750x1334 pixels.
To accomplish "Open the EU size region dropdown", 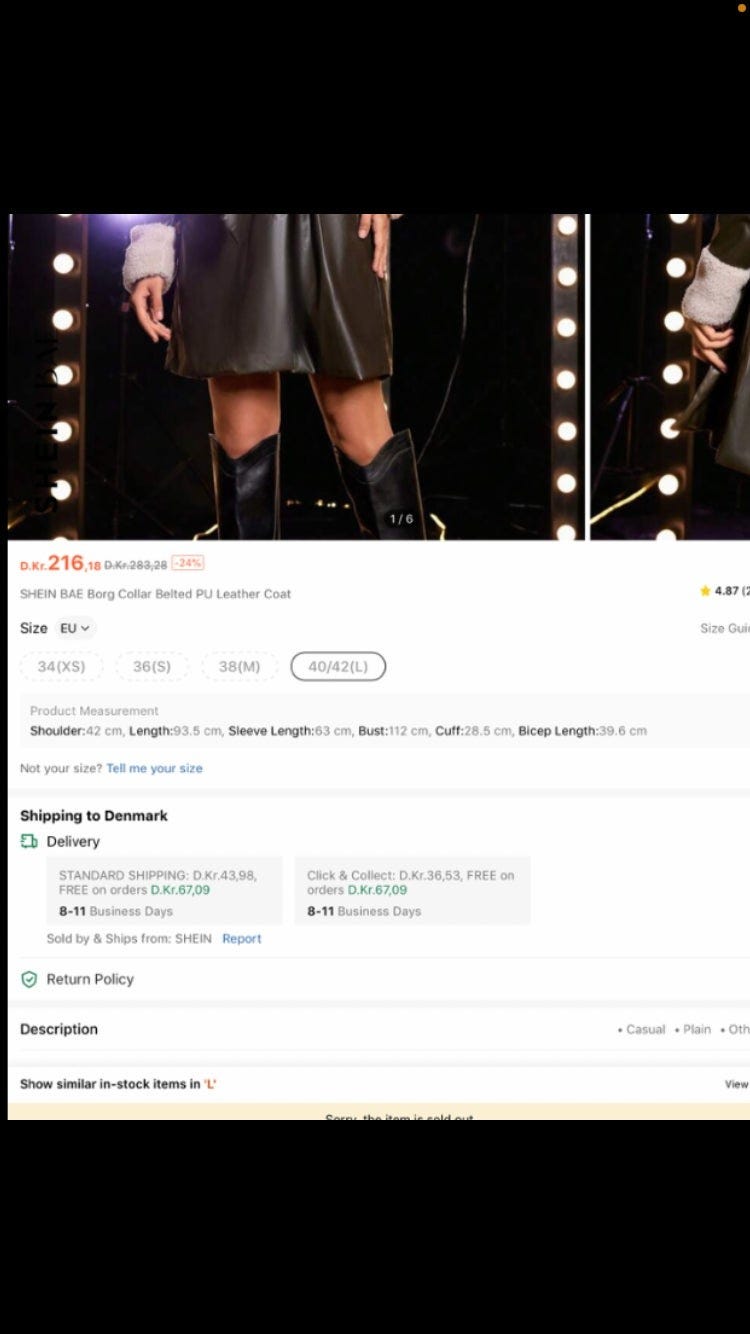I will [76, 628].
